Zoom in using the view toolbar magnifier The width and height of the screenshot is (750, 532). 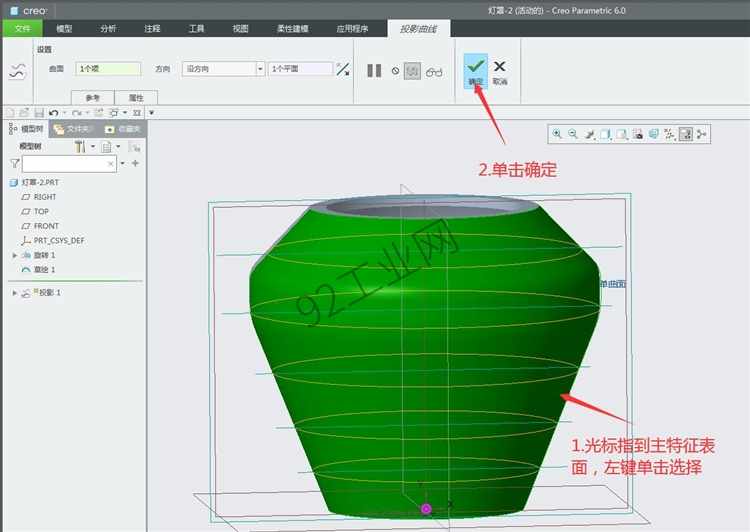[x=557, y=134]
